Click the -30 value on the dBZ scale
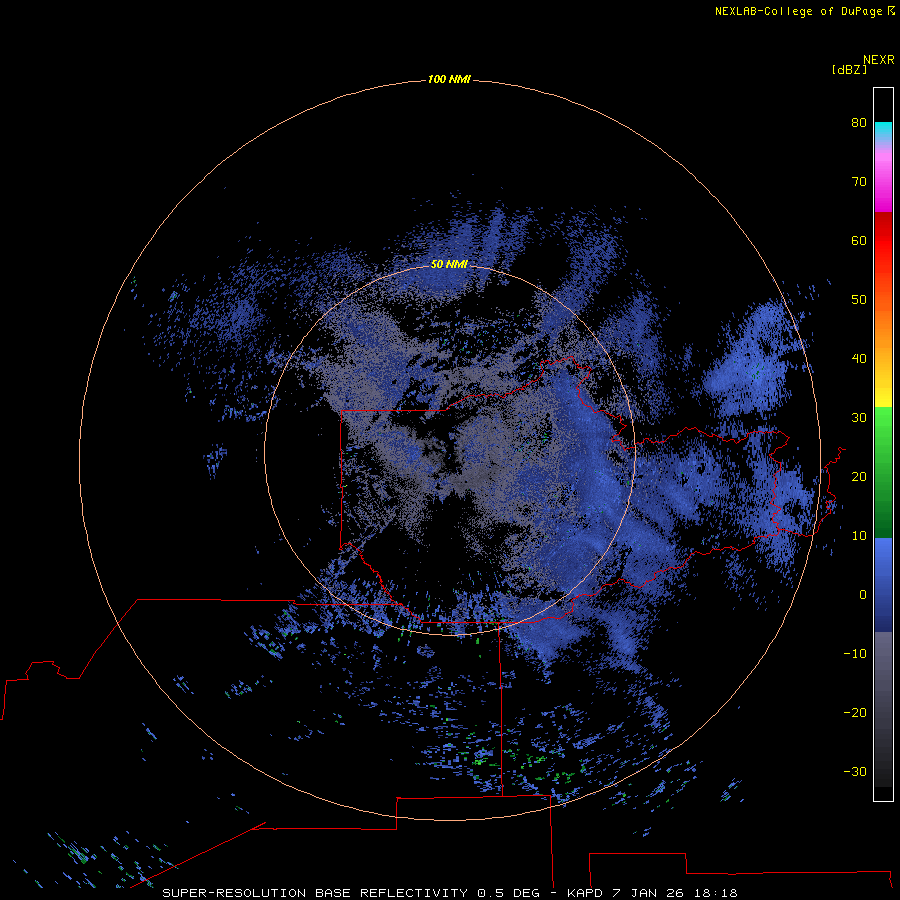This screenshot has height=900, width=900. [855, 771]
